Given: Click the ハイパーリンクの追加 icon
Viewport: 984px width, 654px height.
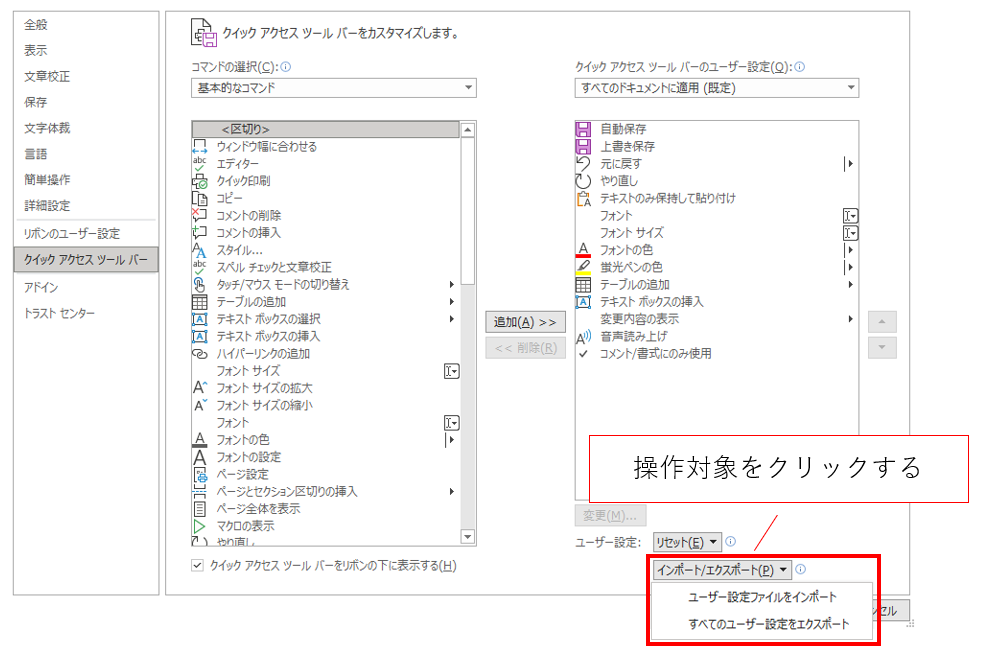Looking at the screenshot, I should point(199,353).
